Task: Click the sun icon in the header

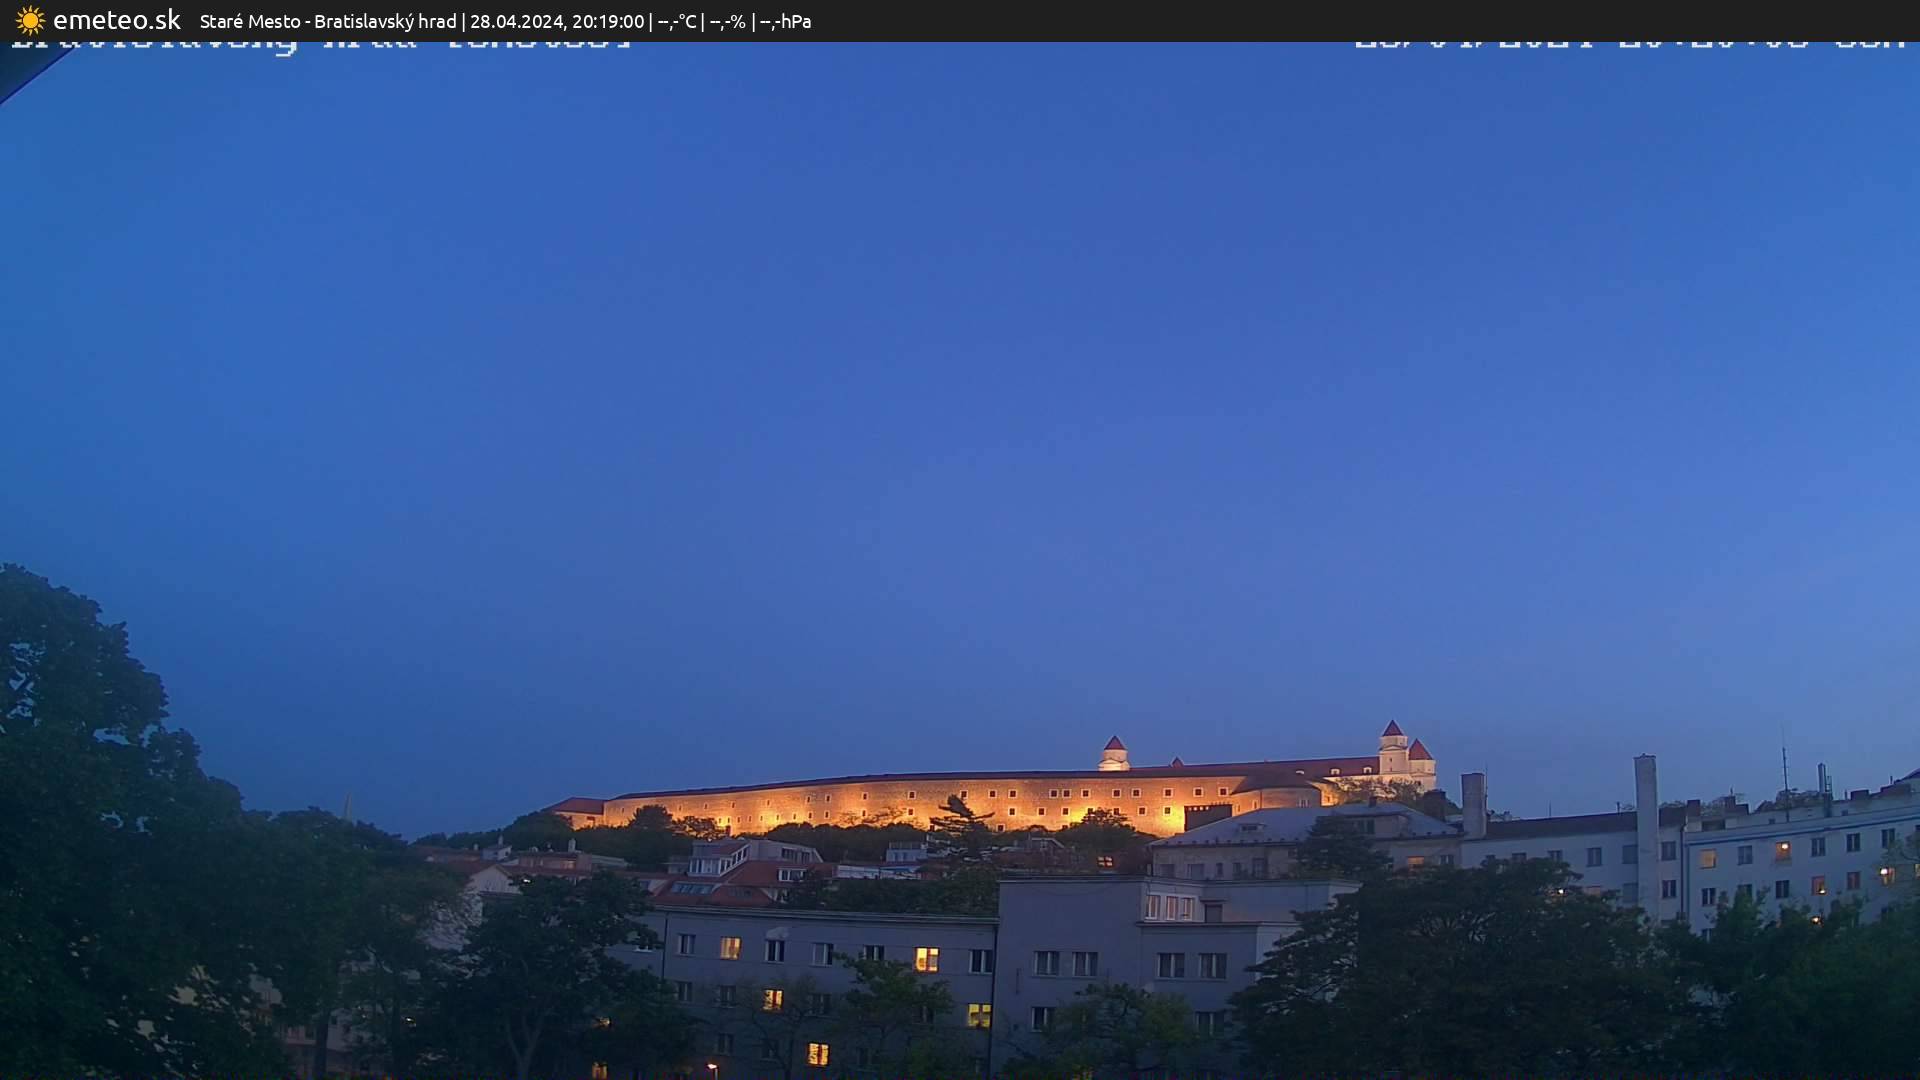Action: (x=30, y=20)
